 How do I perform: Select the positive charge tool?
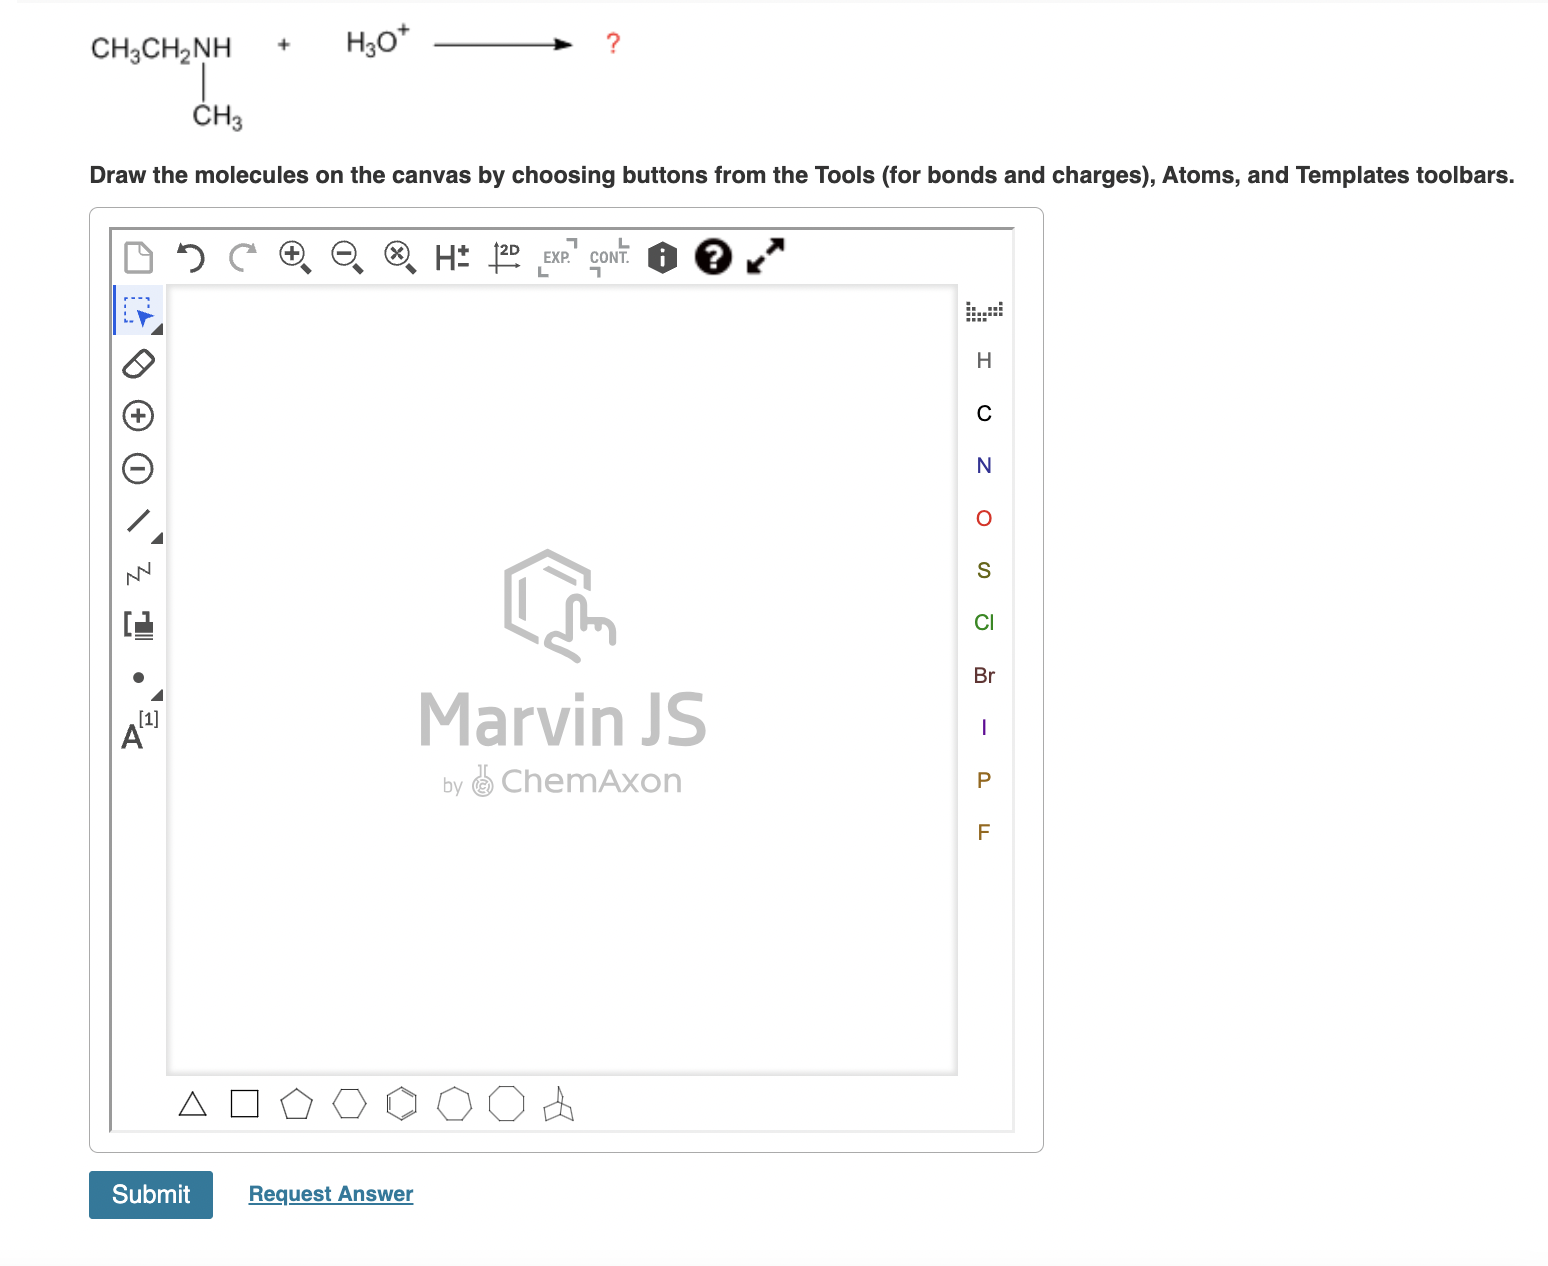(138, 416)
